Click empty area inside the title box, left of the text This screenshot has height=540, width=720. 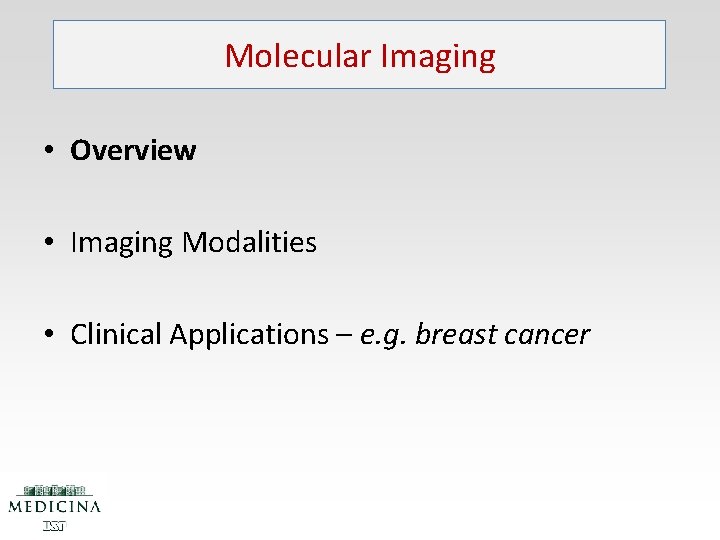[138, 55]
